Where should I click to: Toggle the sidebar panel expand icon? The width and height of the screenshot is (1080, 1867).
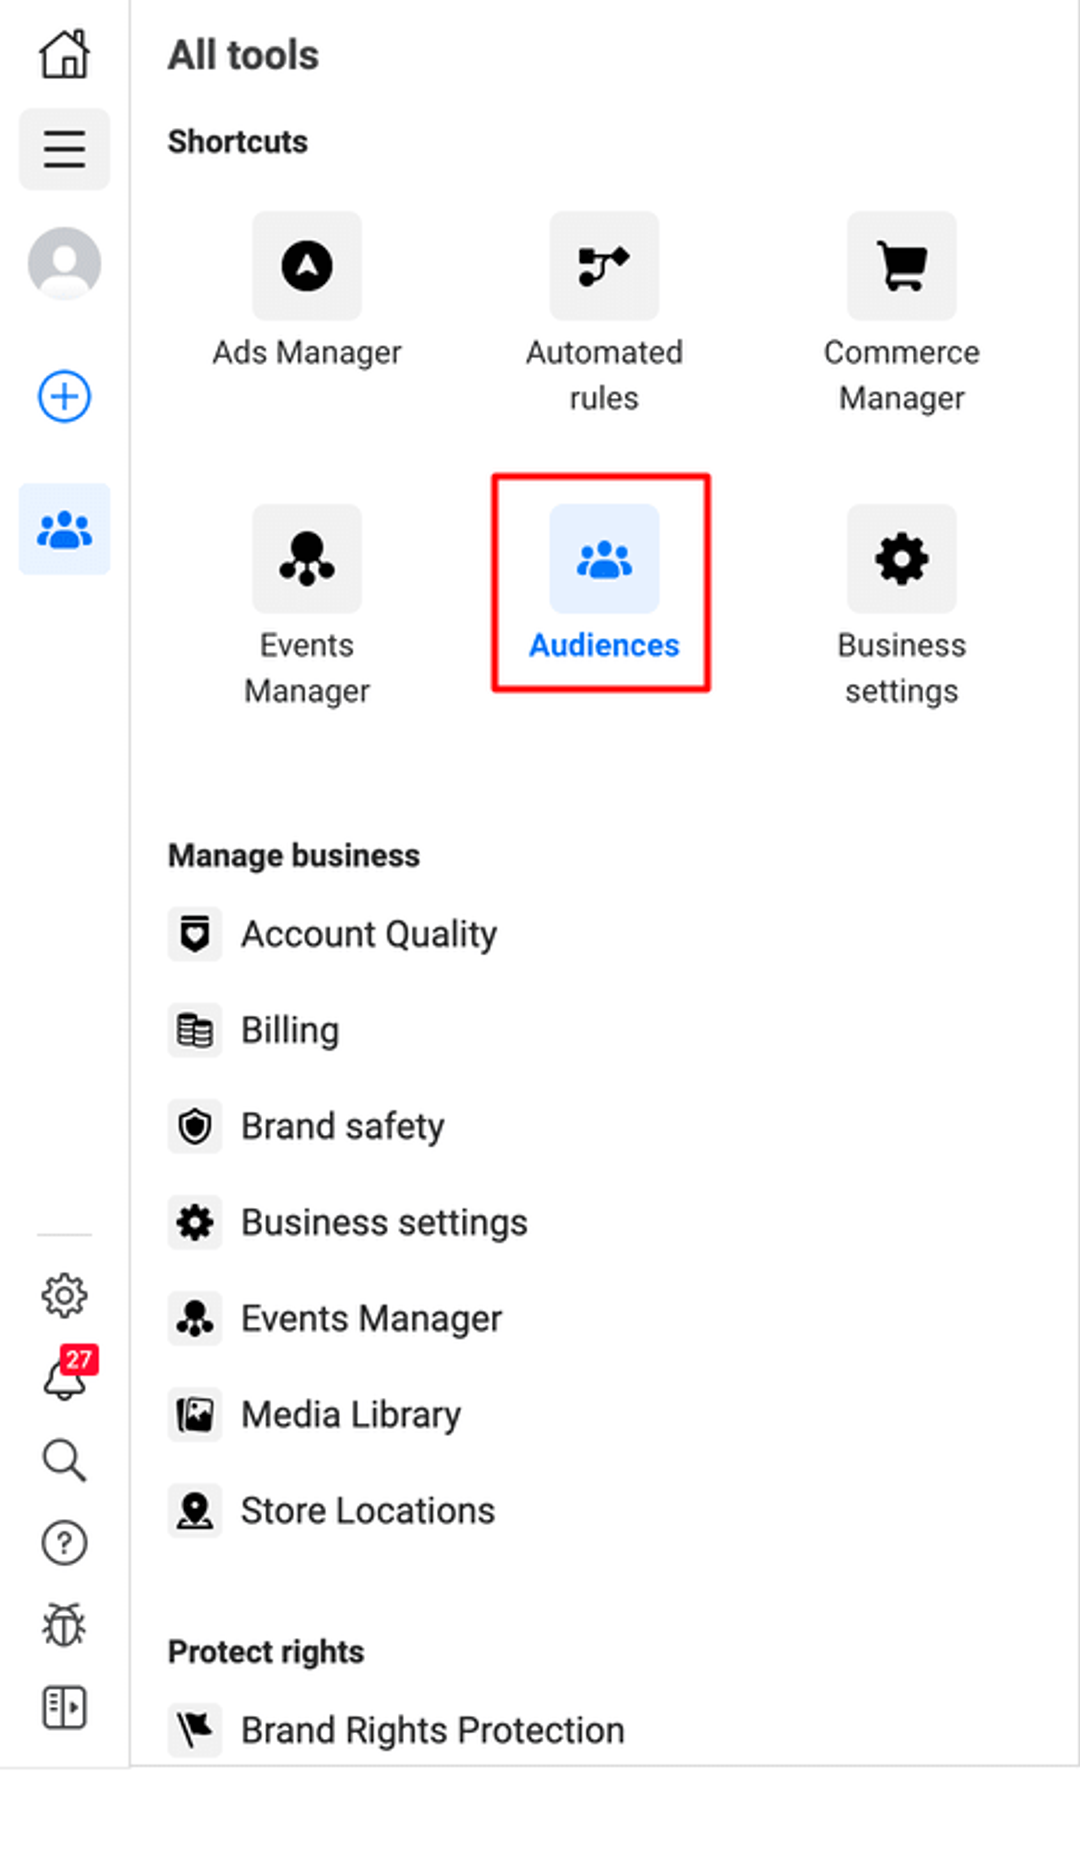click(x=64, y=1707)
